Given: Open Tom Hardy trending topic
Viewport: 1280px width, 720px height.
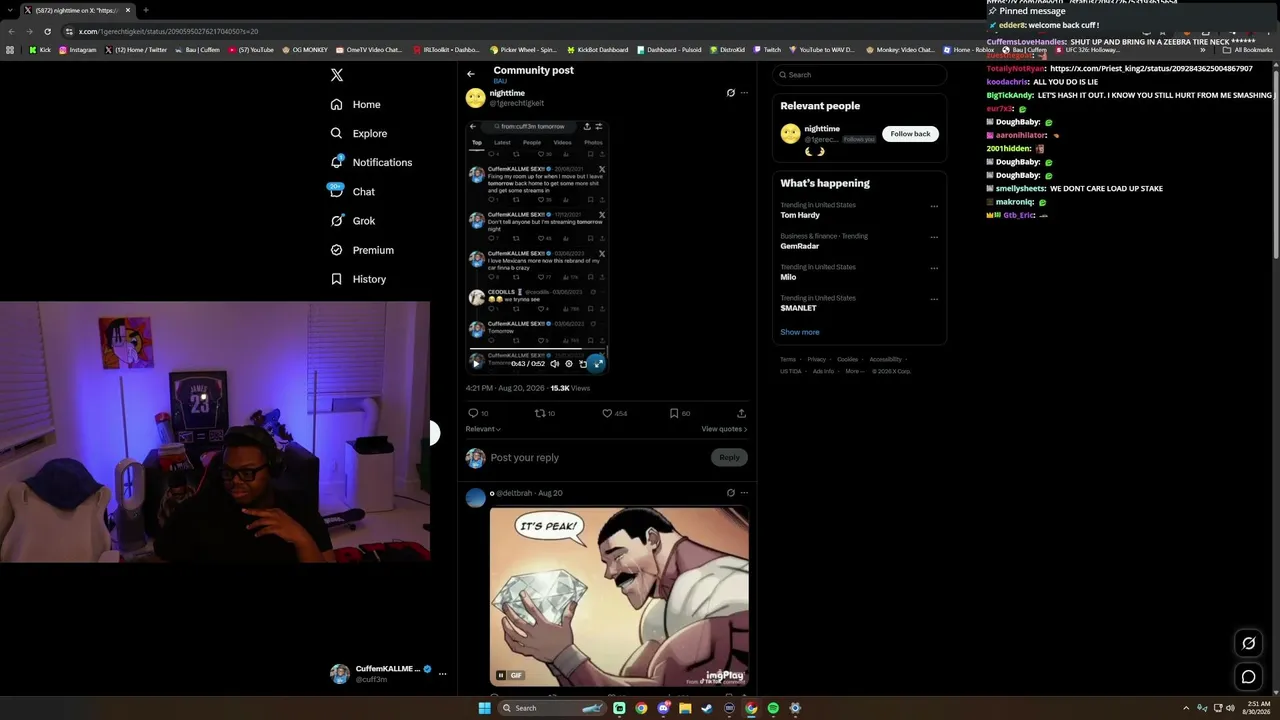Looking at the screenshot, I should click(x=800, y=215).
